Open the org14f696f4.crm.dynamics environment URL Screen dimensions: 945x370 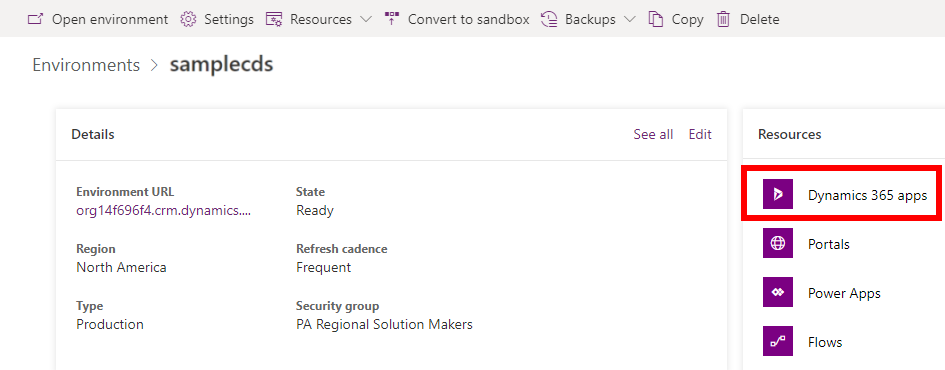click(x=163, y=211)
